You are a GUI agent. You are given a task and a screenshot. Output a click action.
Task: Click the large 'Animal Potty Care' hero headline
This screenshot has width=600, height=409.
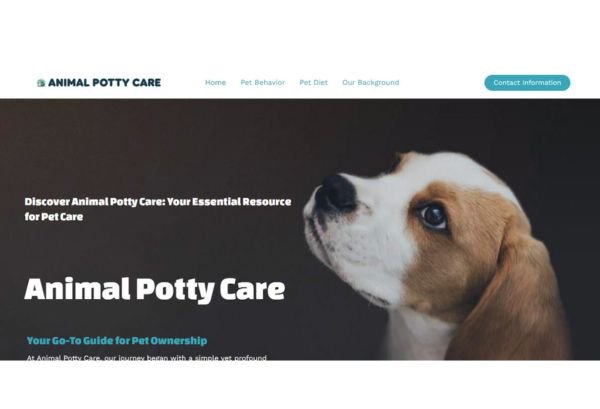(155, 290)
